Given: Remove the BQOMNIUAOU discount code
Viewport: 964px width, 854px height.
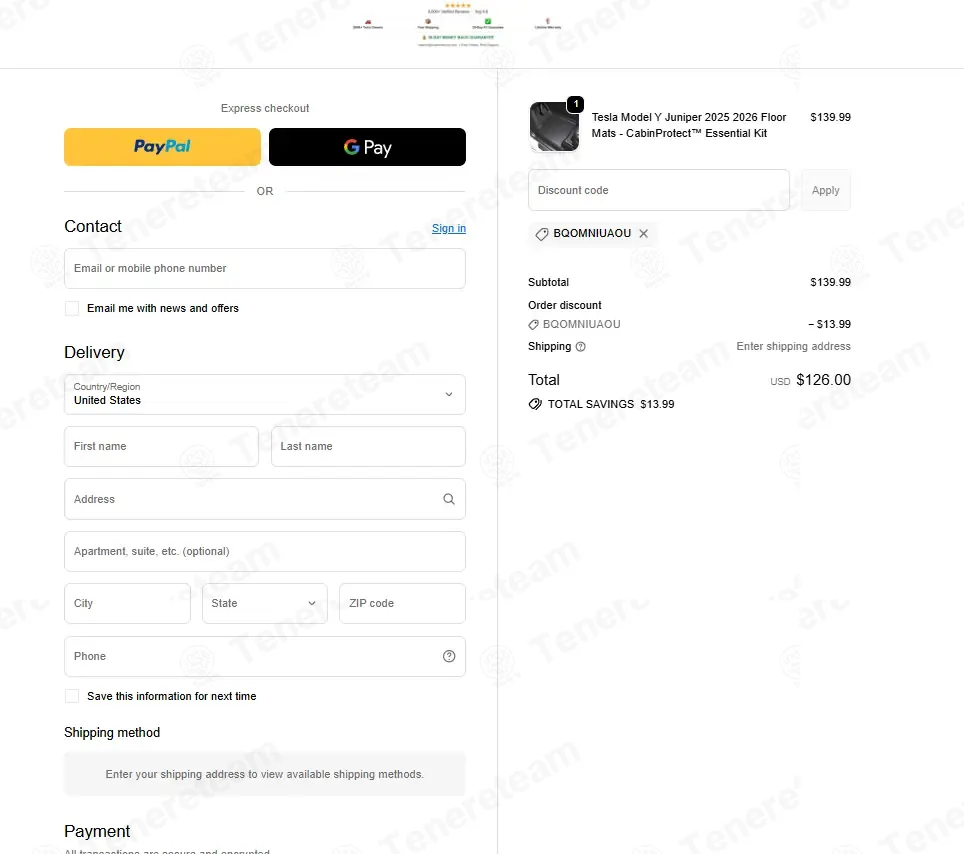Looking at the screenshot, I should [x=643, y=234].
